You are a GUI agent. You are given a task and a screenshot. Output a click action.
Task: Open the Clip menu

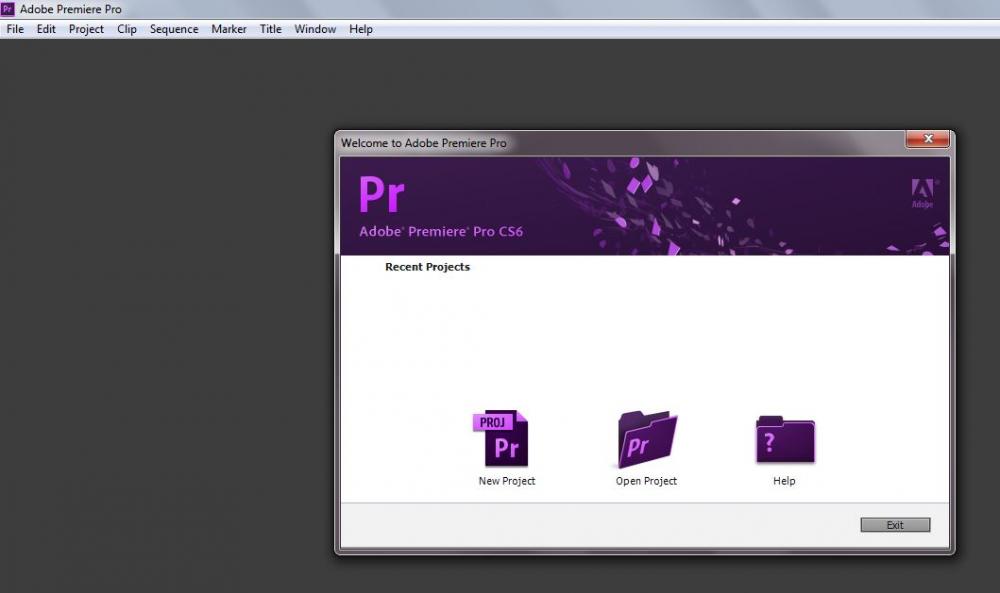point(127,29)
